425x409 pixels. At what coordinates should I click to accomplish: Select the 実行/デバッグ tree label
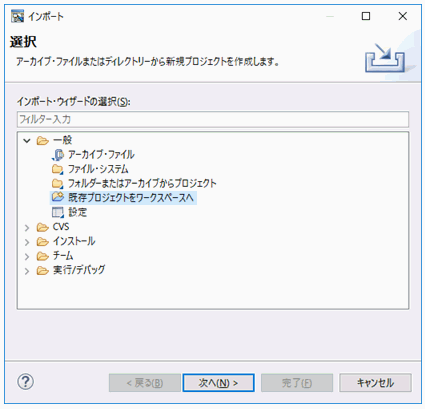[79, 270]
